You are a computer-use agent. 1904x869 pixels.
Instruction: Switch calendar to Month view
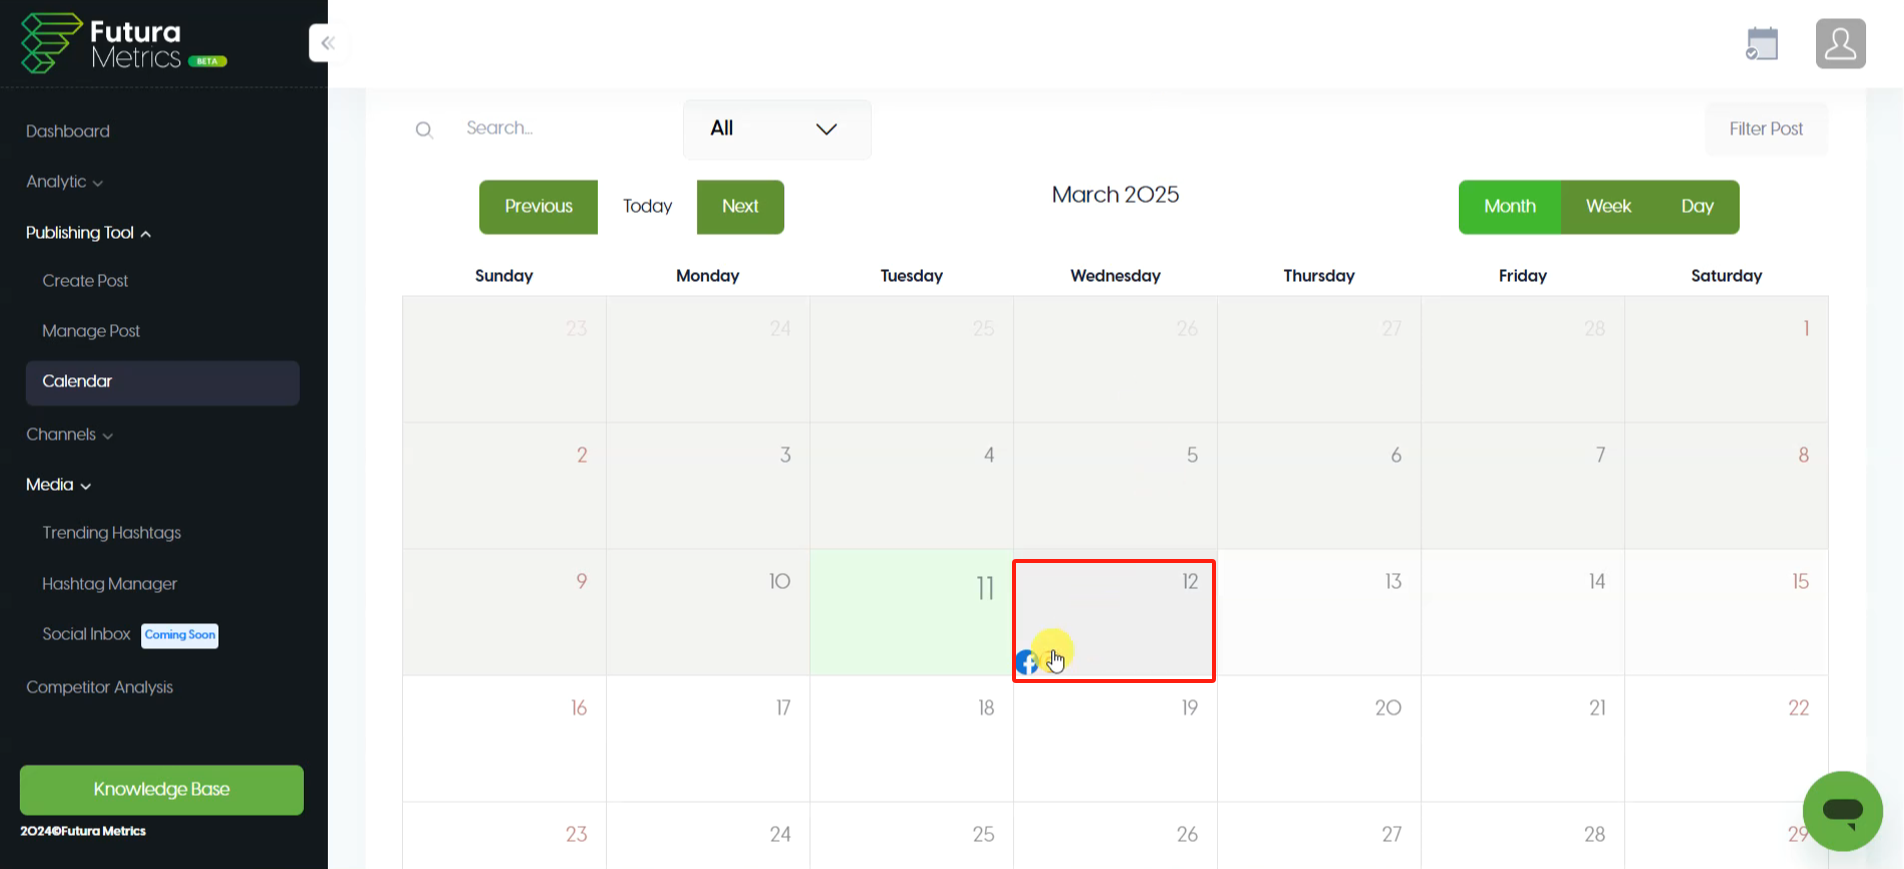click(1509, 207)
